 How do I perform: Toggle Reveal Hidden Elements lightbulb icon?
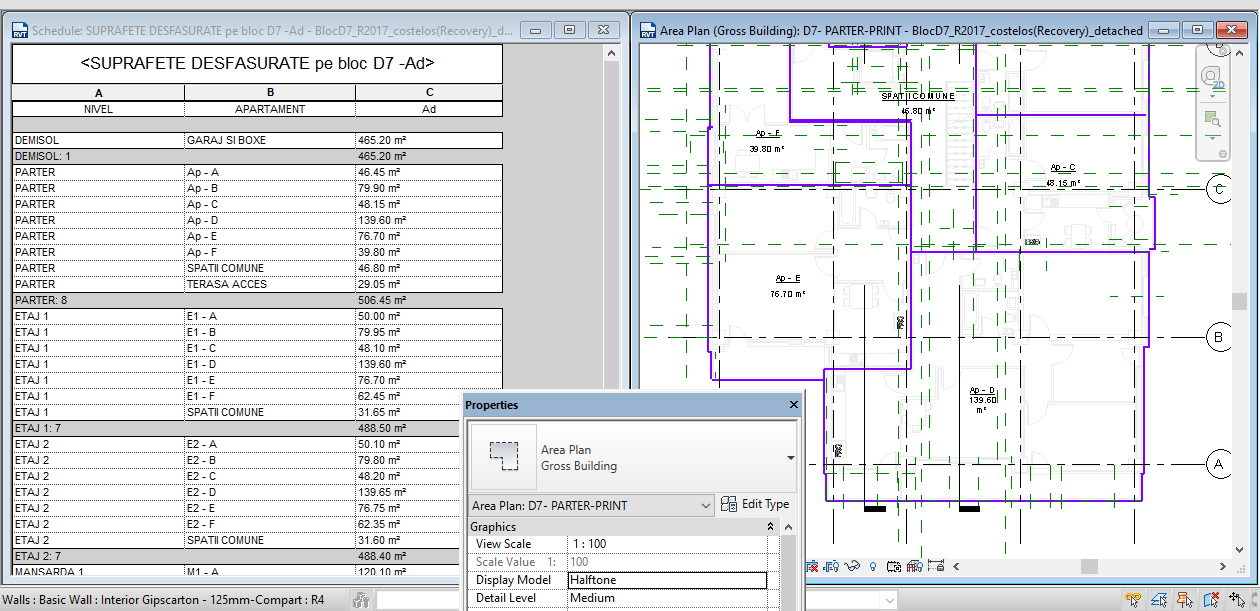873,566
